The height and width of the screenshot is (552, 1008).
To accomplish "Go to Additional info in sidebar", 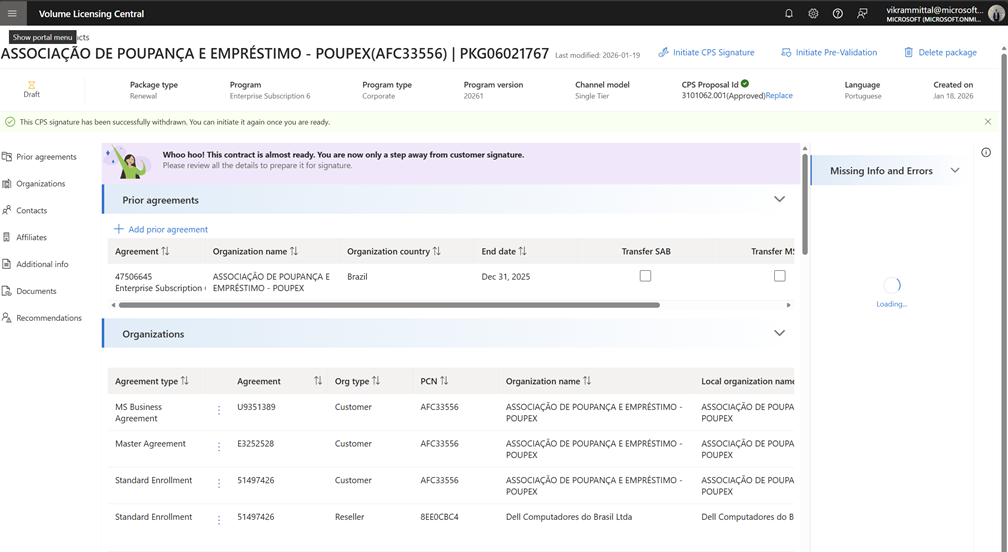I will tap(35, 265).
